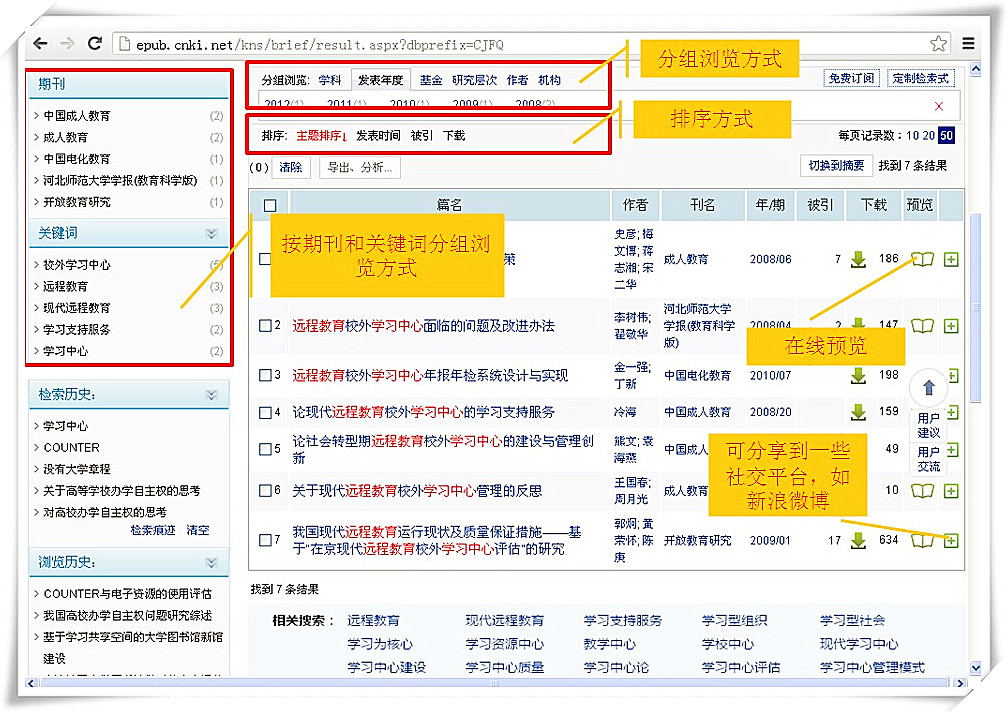Close the notice with red X
This screenshot has height=712, width=1008.
tap(939, 106)
